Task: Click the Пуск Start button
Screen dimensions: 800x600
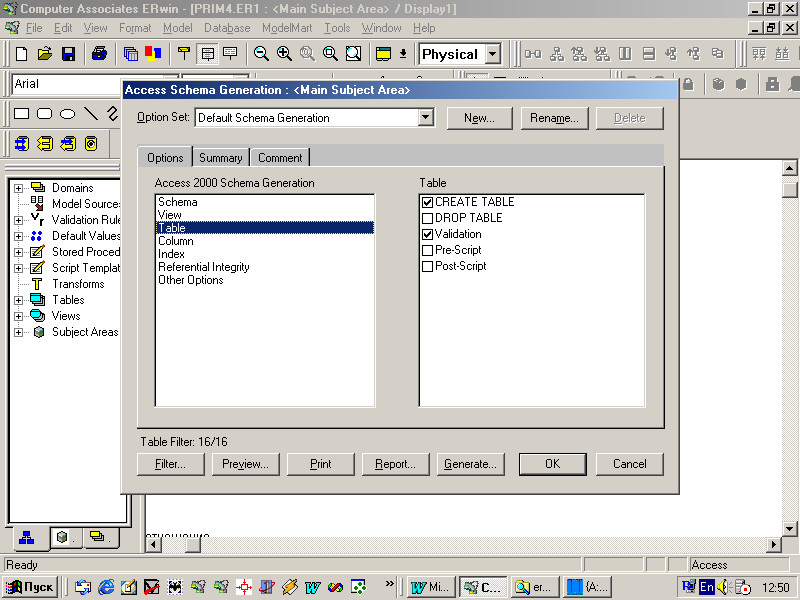Action: coord(30,587)
